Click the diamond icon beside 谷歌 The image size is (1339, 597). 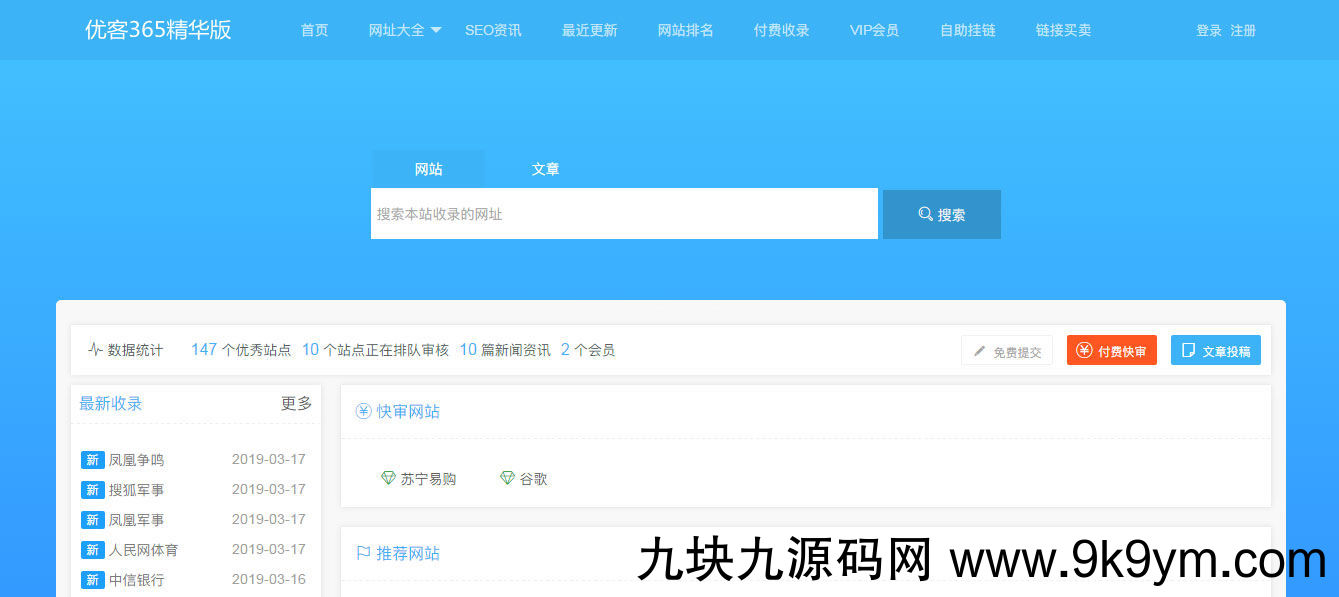tap(507, 478)
